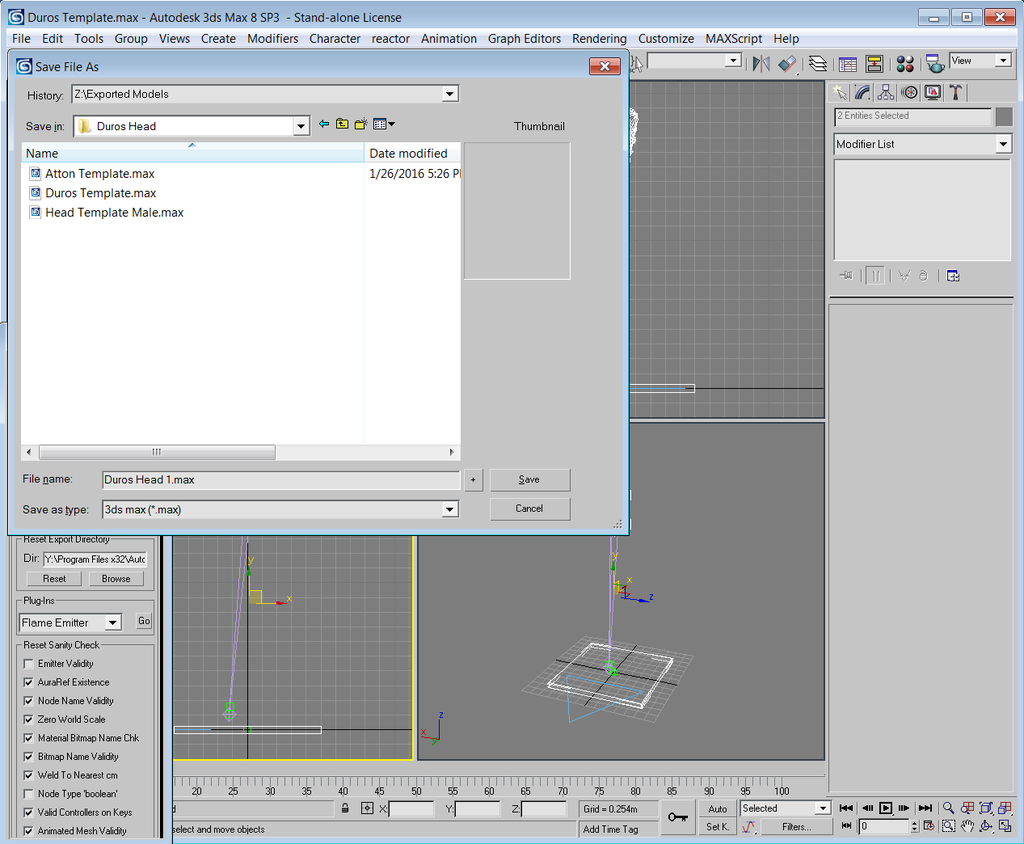Open the Layer Manager icon
The image size is (1024, 844).
pos(818,63)
